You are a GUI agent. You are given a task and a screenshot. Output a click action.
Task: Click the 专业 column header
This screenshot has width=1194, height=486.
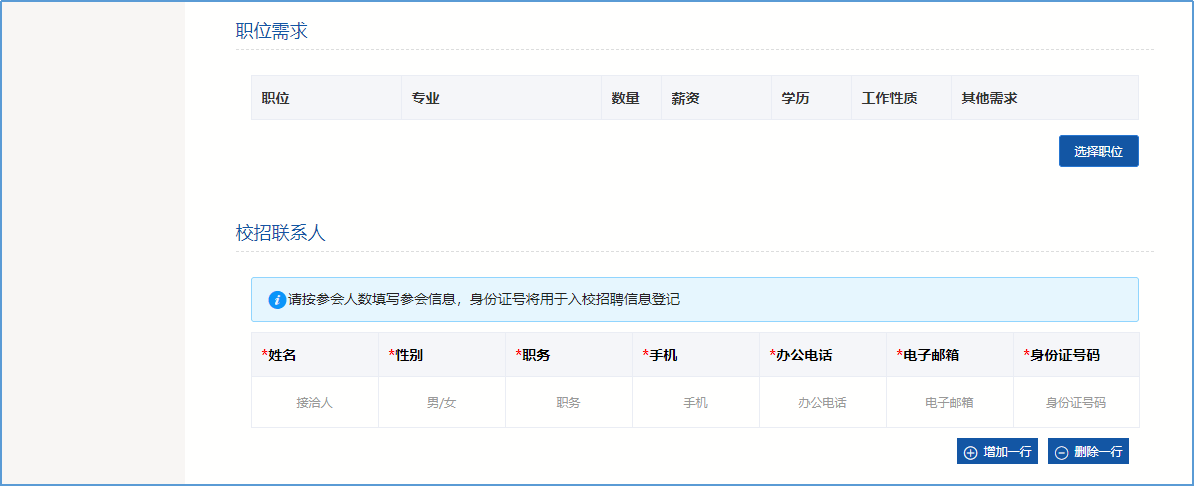point(426,98)
